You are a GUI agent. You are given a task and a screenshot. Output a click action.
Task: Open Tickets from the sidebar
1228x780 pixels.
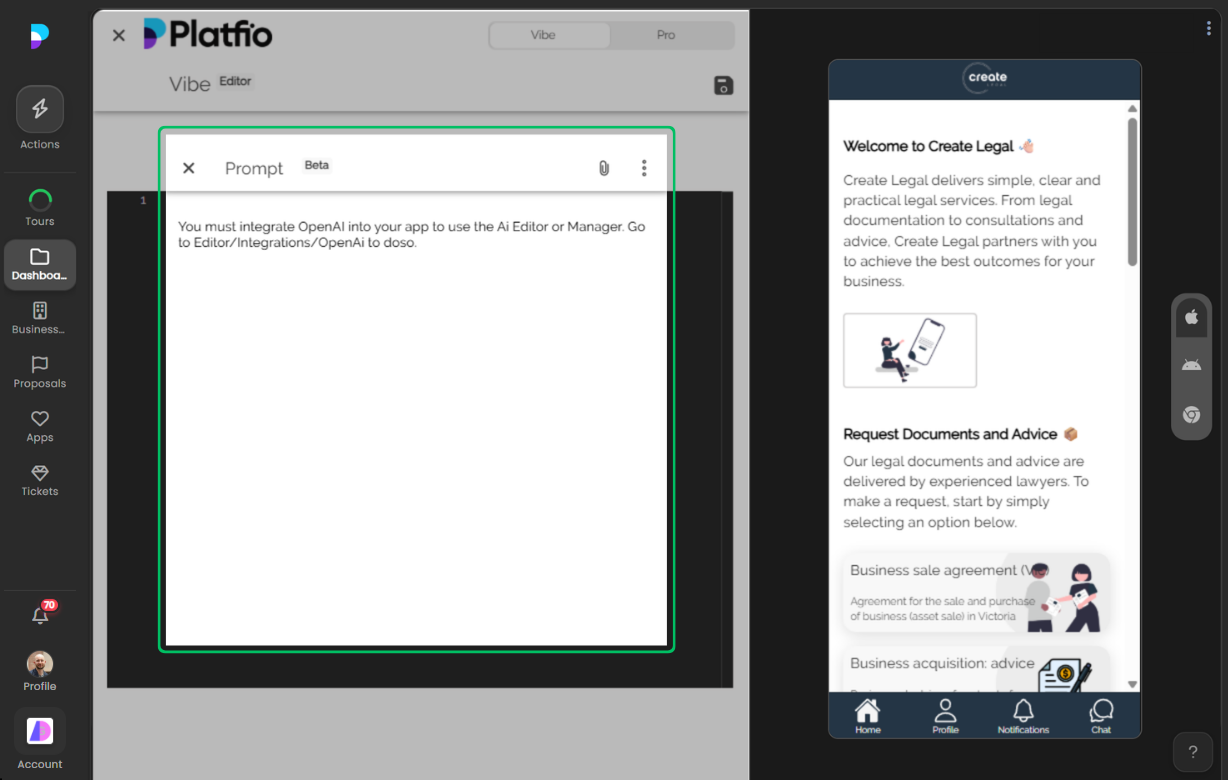tap(40, 480)
